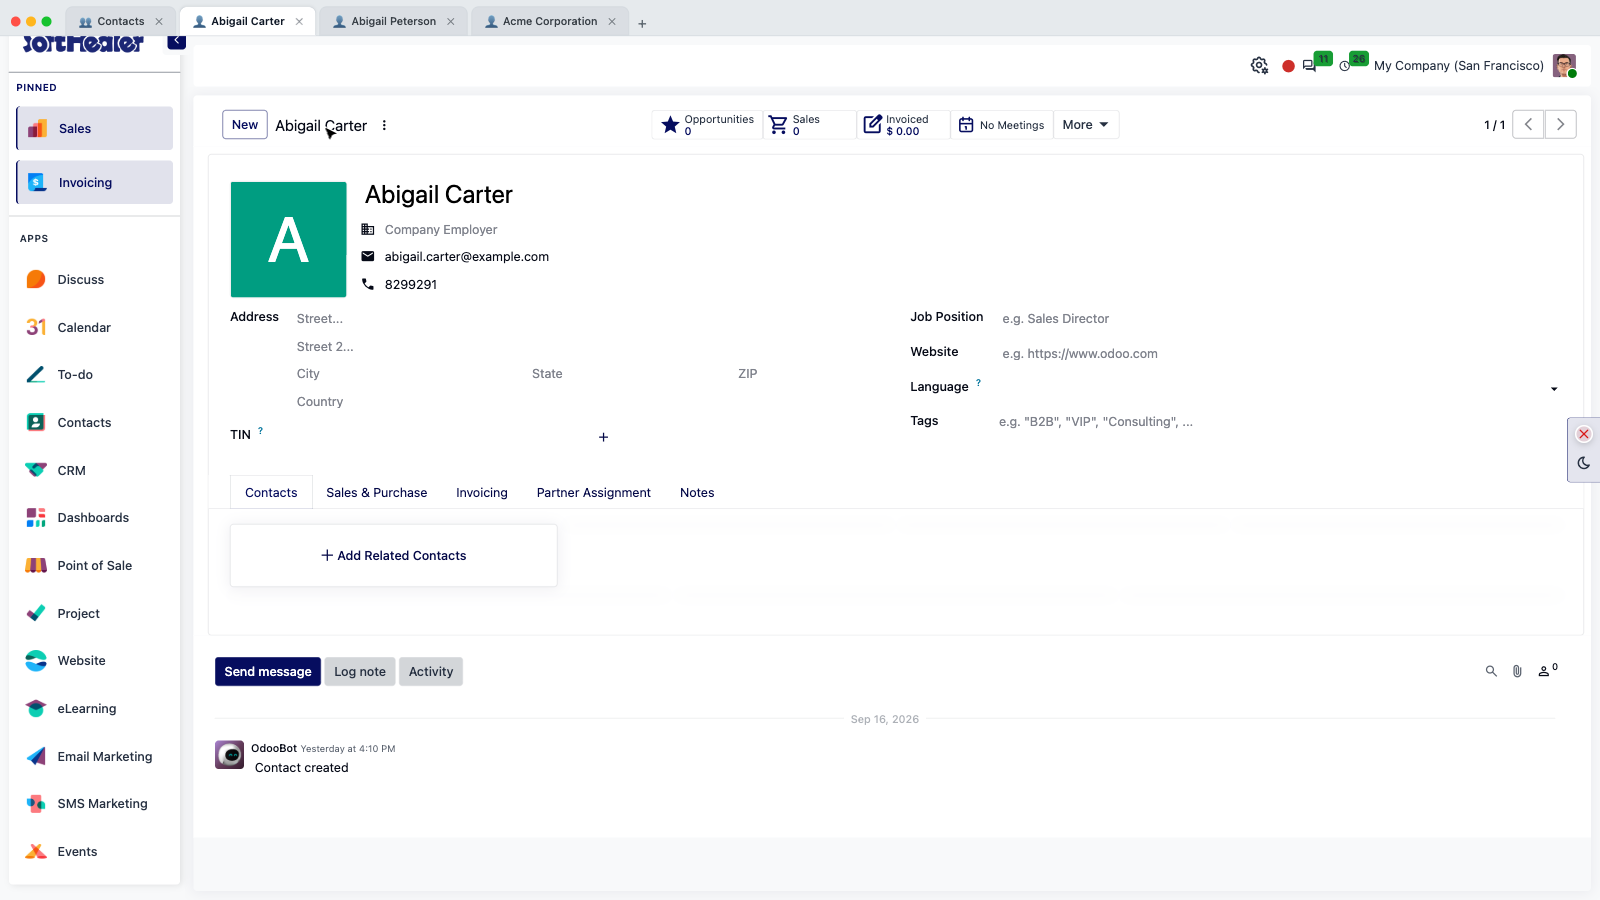Click the New button
1600x900 pixels.
click(245, 125)
